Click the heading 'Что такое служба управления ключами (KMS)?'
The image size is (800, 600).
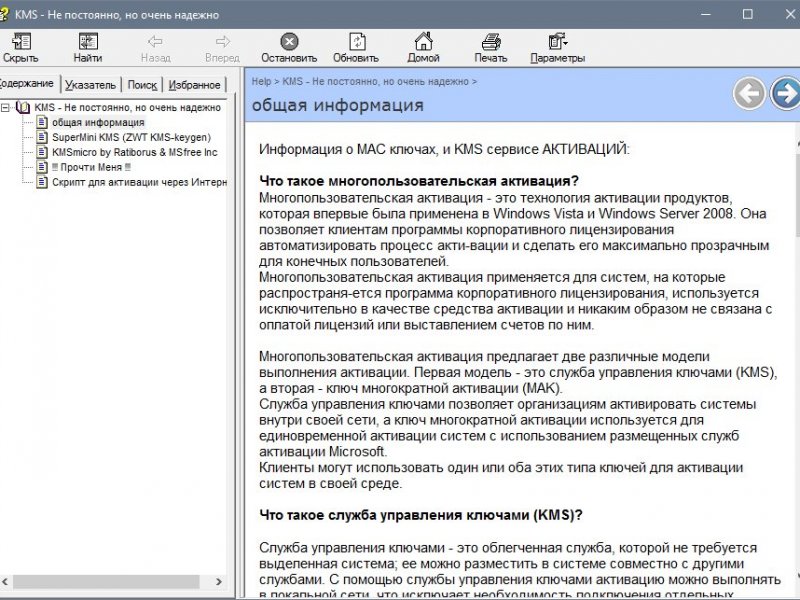[421, 515]
